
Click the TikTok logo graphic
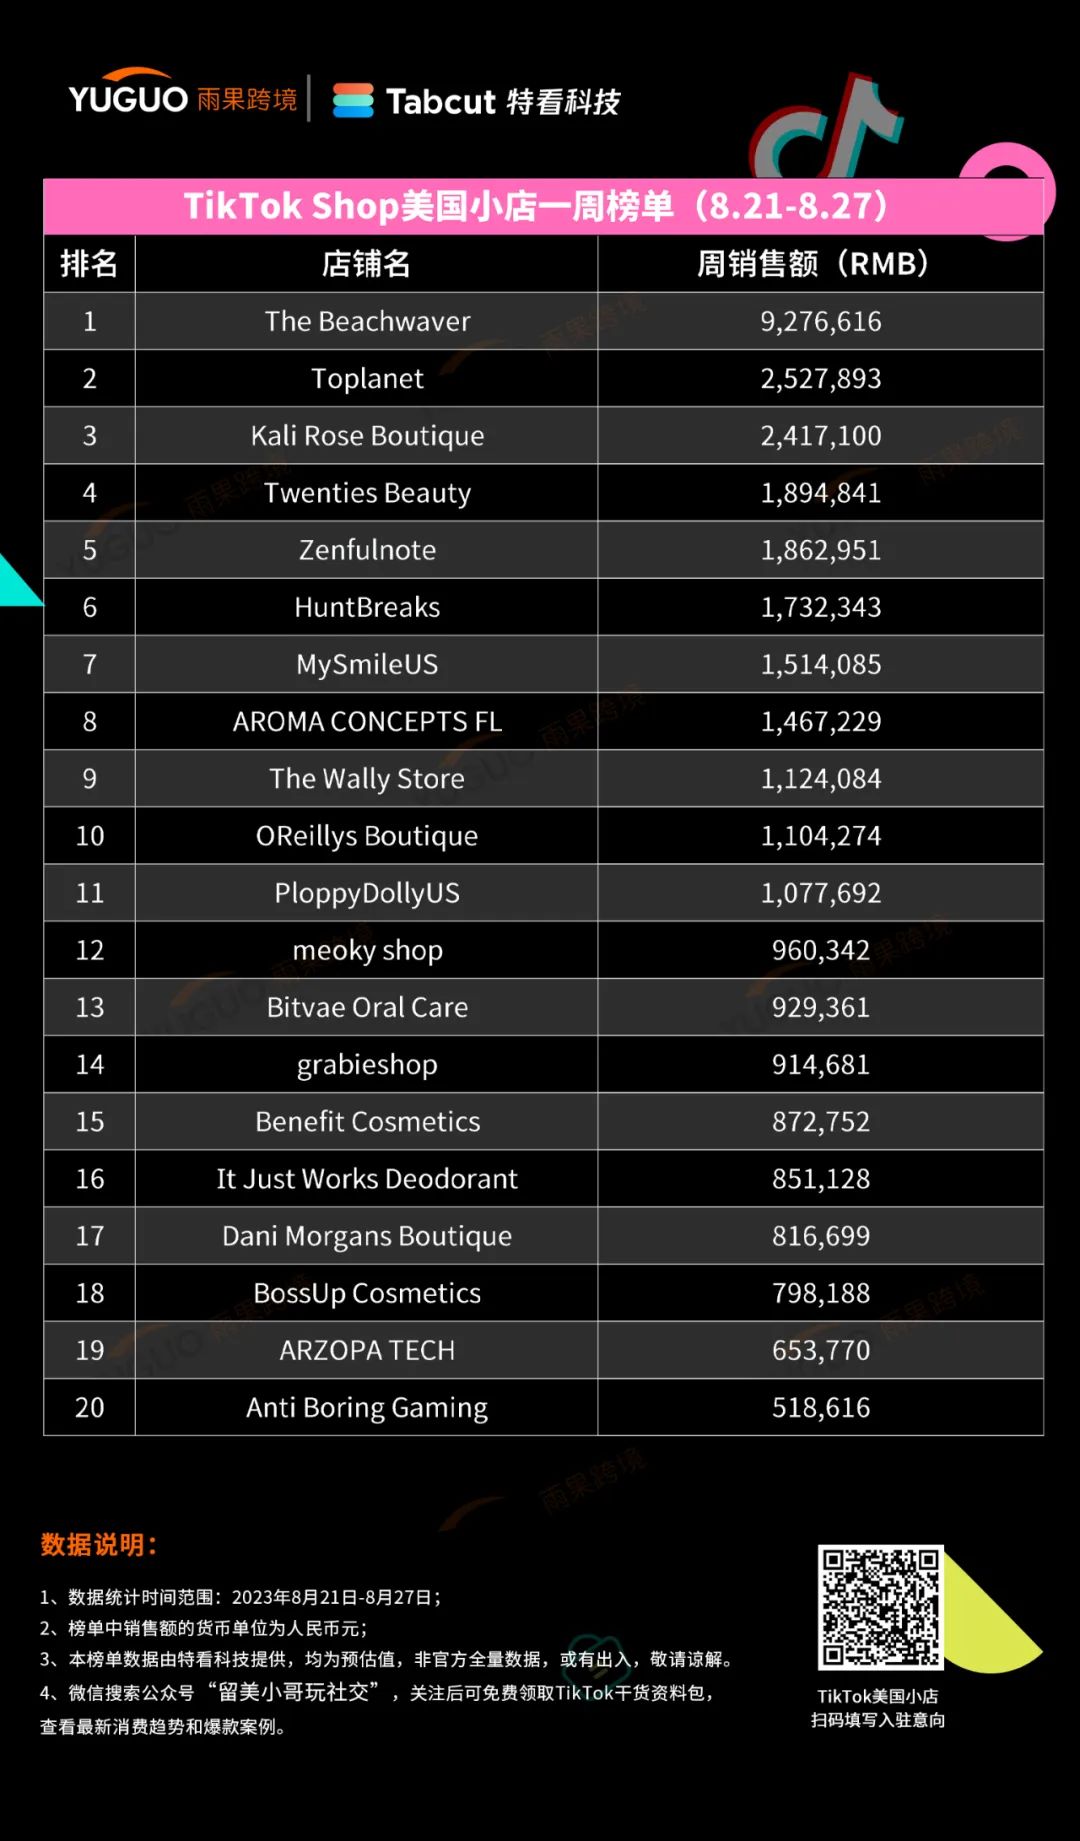827,127
